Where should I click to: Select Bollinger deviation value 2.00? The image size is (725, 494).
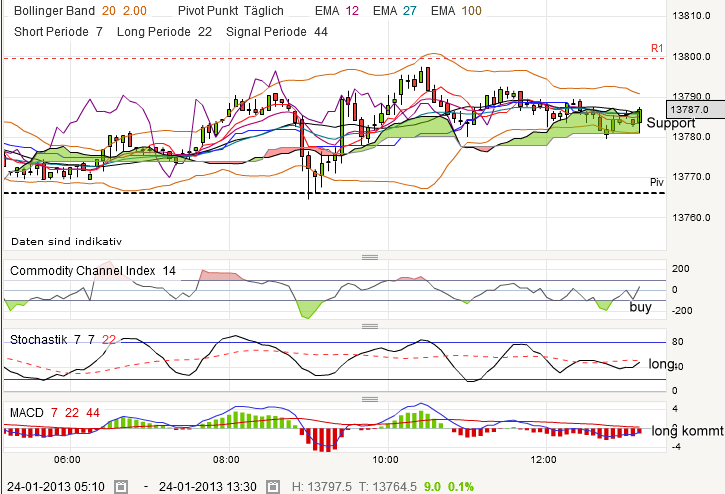pos(135,11)
